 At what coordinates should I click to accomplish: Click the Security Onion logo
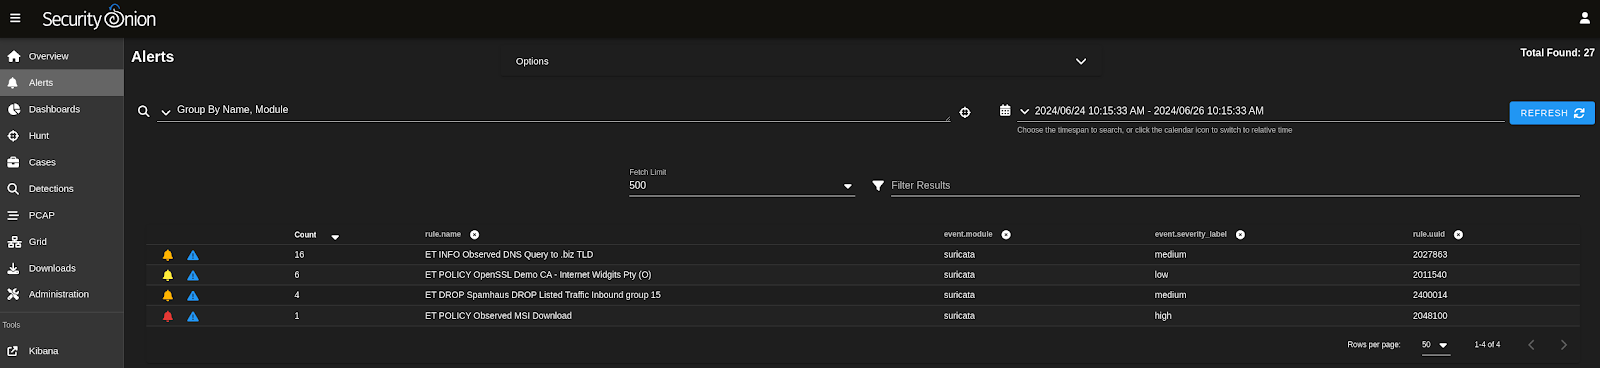(x=99, y=18)
